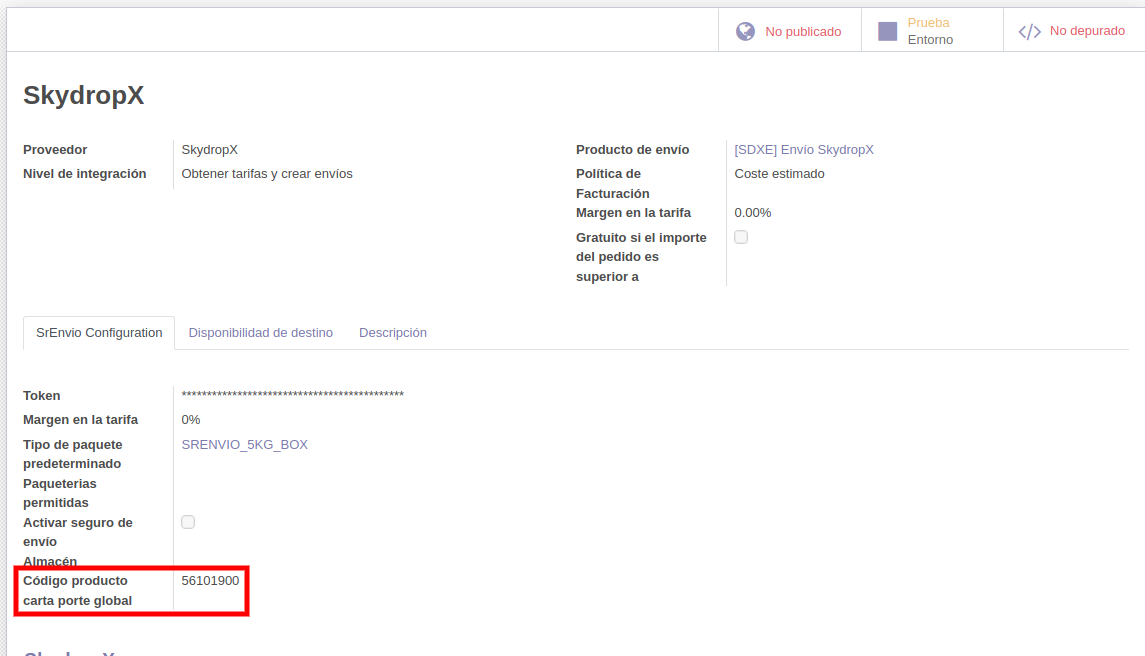Edit the Código producto carta porte global value
The width and height of the screenshot is (1145, 656).
[x=211, y=580]
